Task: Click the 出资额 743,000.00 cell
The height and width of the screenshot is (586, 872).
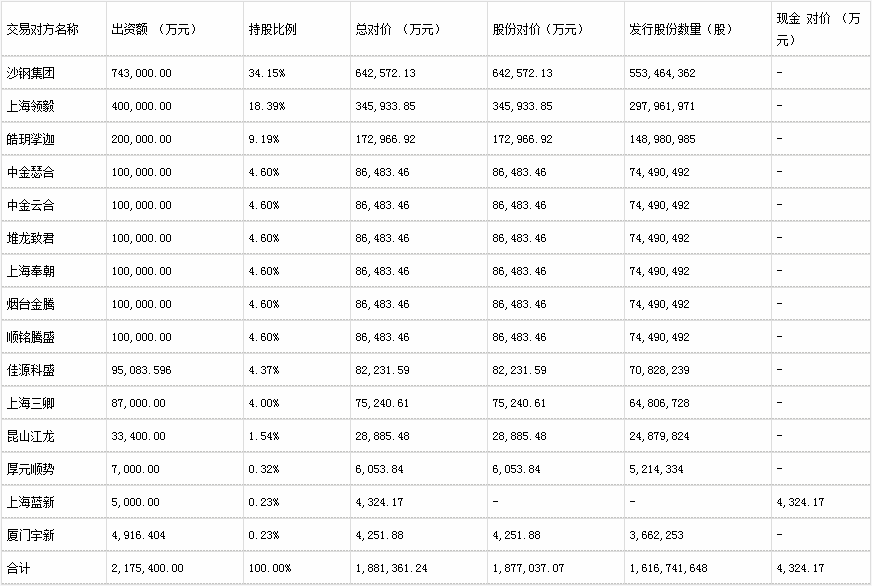Action: pyautogui.click(x=175, y=73)
